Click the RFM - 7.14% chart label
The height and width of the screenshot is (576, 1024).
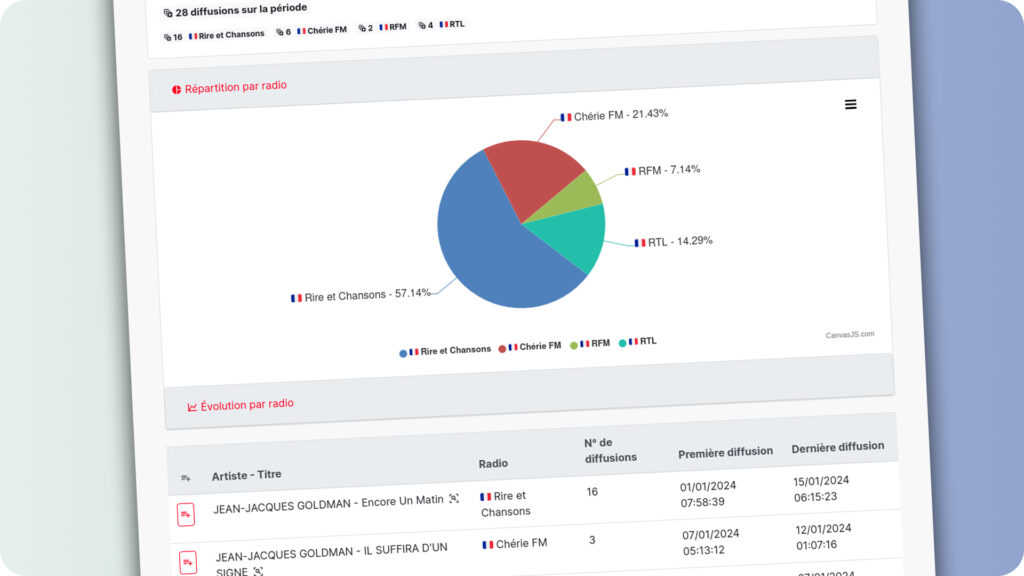point(662,170)
